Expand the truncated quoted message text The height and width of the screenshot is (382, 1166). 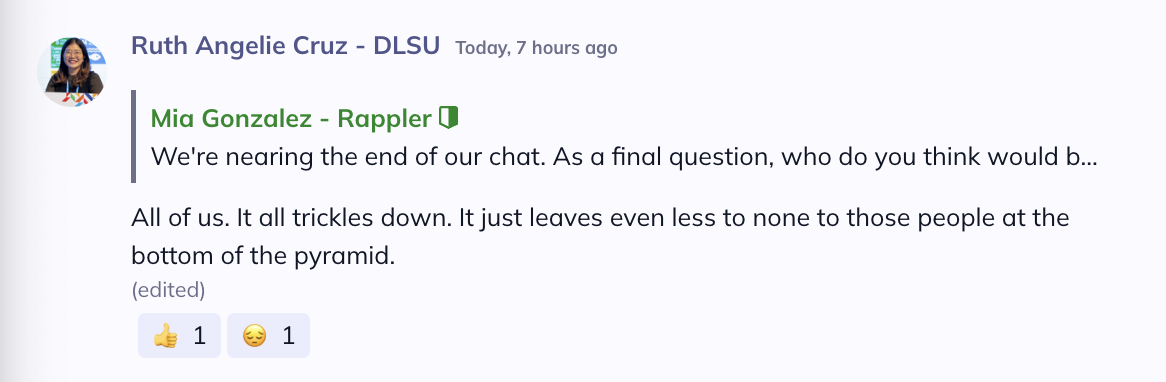tap(624, 157)
